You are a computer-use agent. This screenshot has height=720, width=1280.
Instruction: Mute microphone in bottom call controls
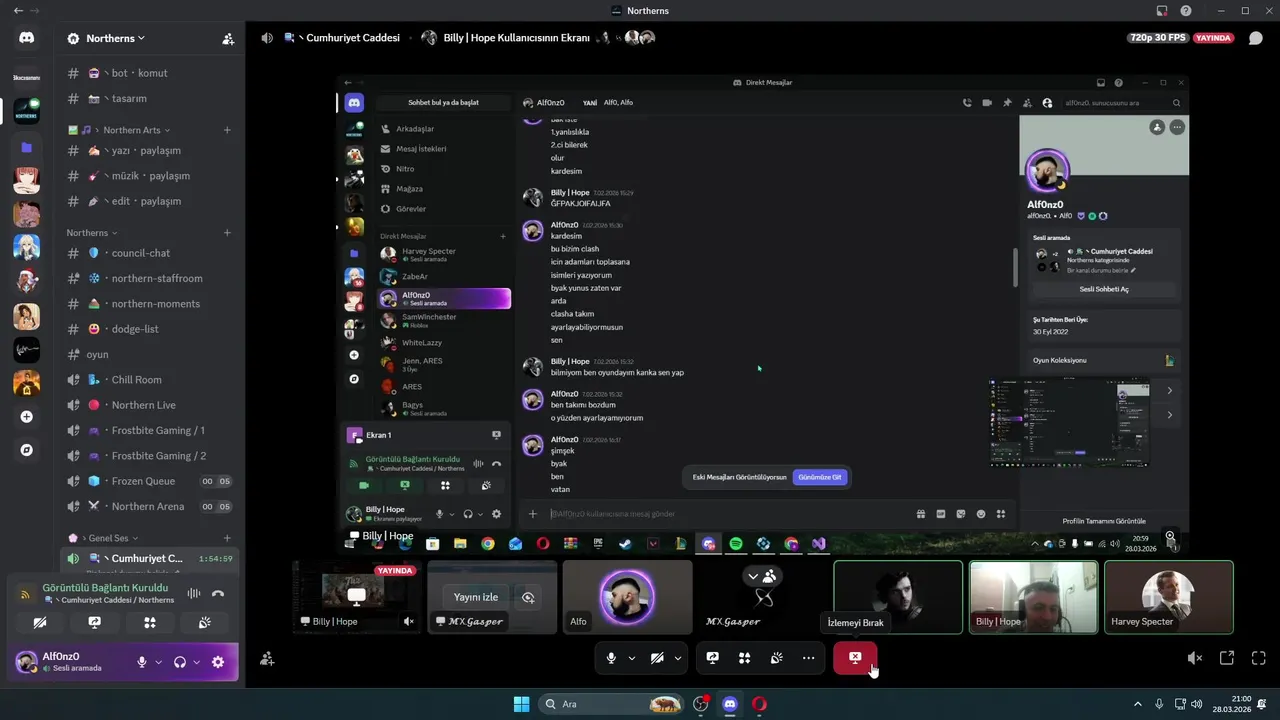click(x=611, y=658)
